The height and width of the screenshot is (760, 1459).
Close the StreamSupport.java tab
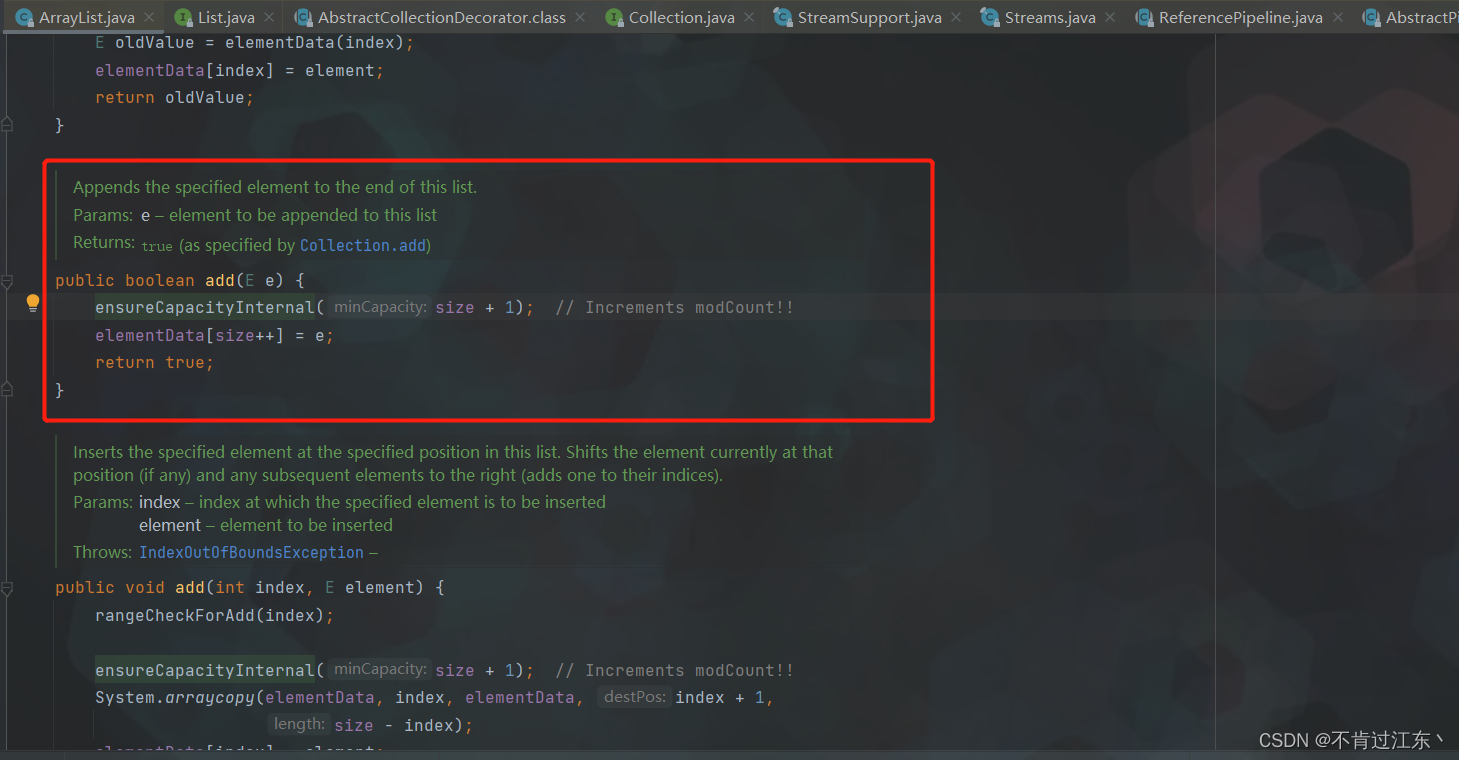pyautogui.click(x=957, y=17)
